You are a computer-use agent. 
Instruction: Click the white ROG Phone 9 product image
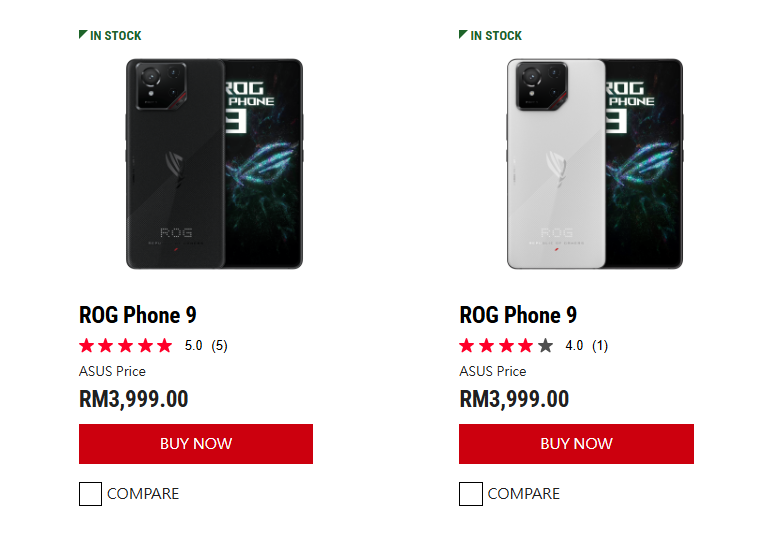pyautogui.click(x=594, y=164)
